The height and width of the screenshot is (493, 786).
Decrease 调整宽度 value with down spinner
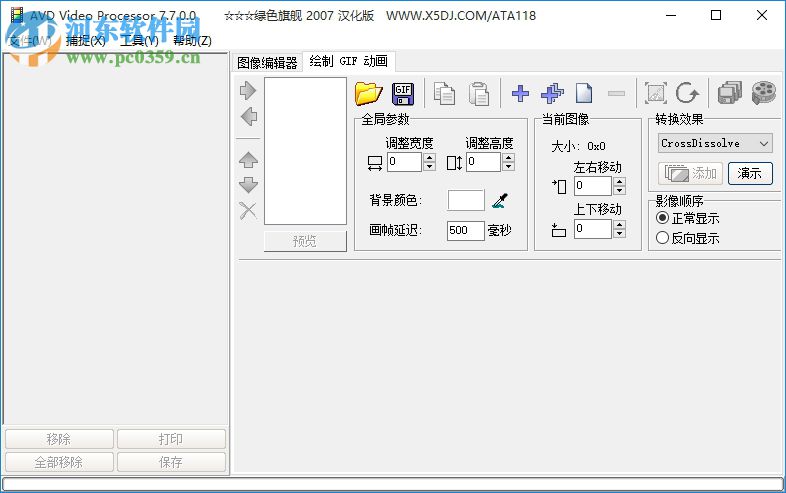(x=430, y=167)
